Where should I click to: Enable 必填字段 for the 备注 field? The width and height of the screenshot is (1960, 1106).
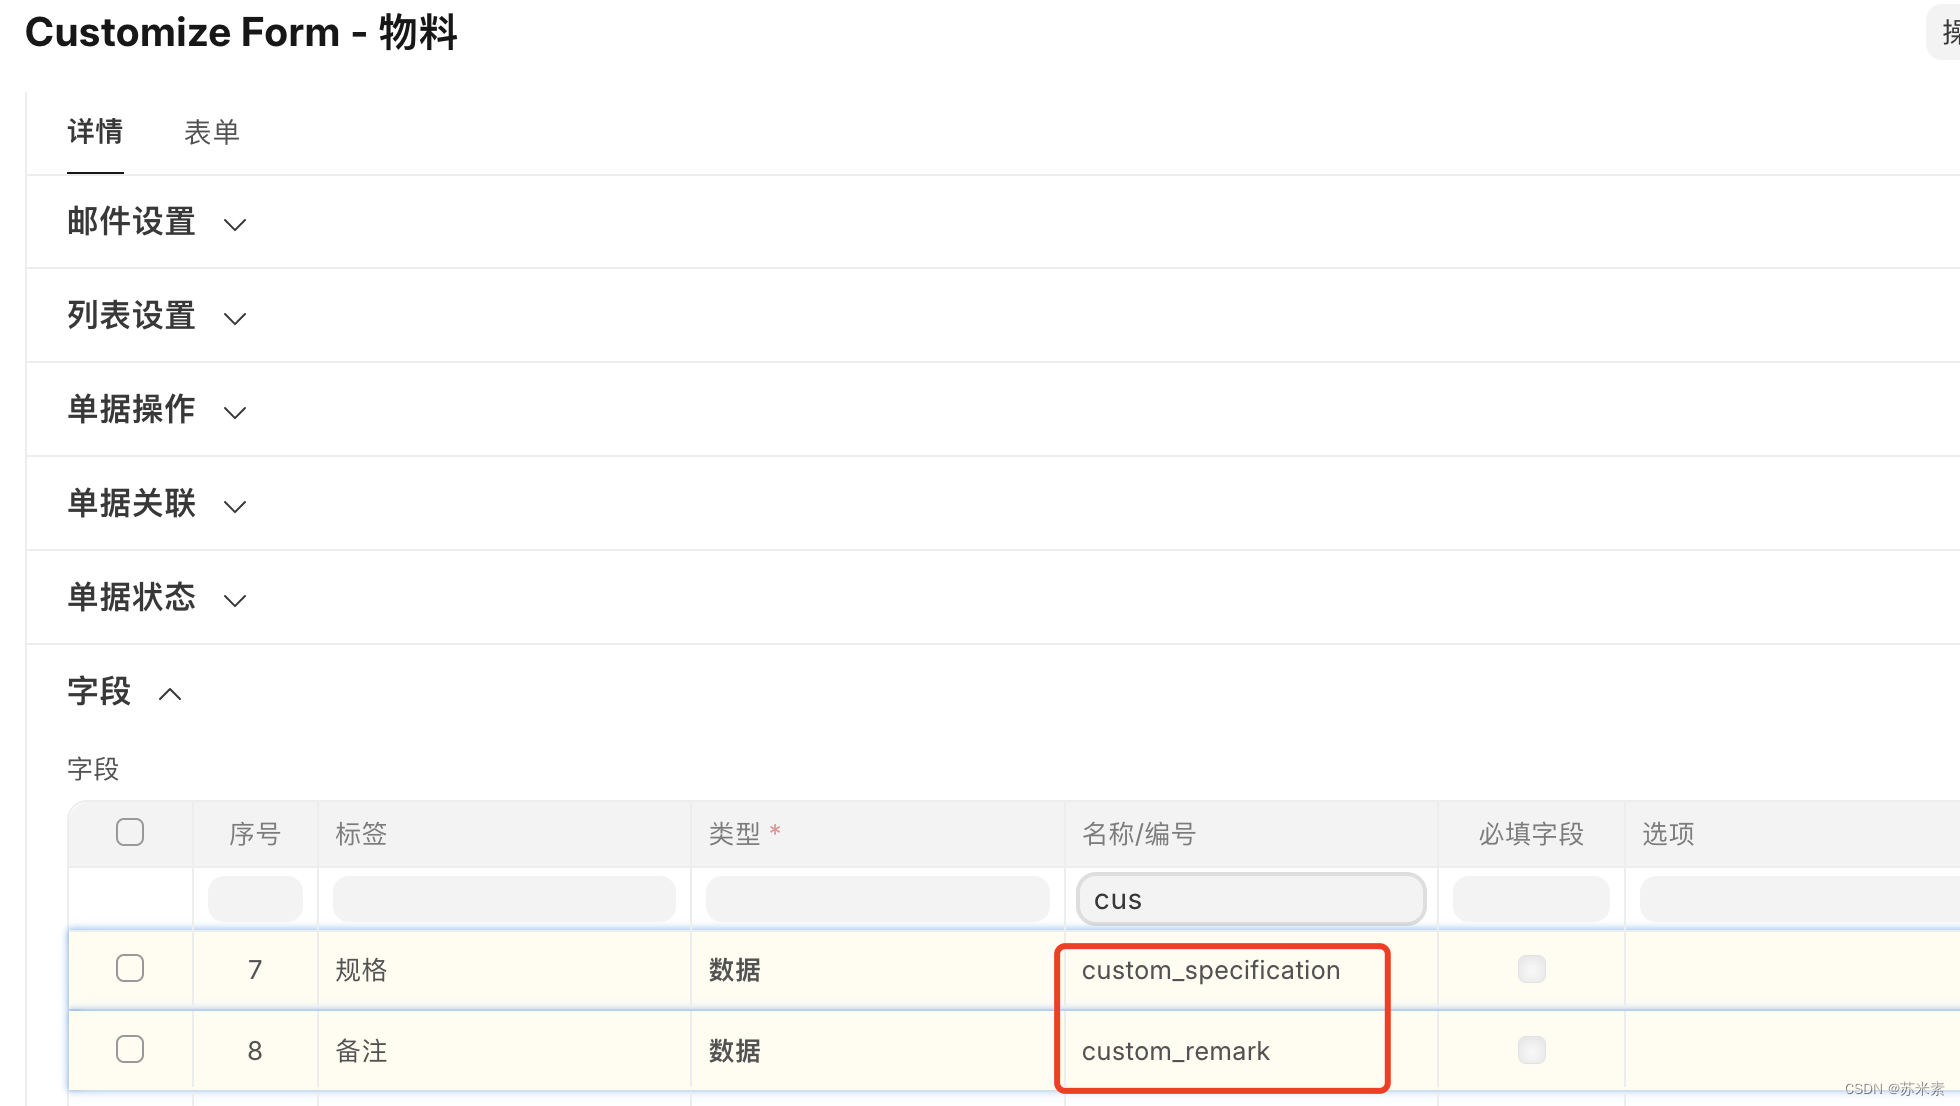tap(1530, 1049)
